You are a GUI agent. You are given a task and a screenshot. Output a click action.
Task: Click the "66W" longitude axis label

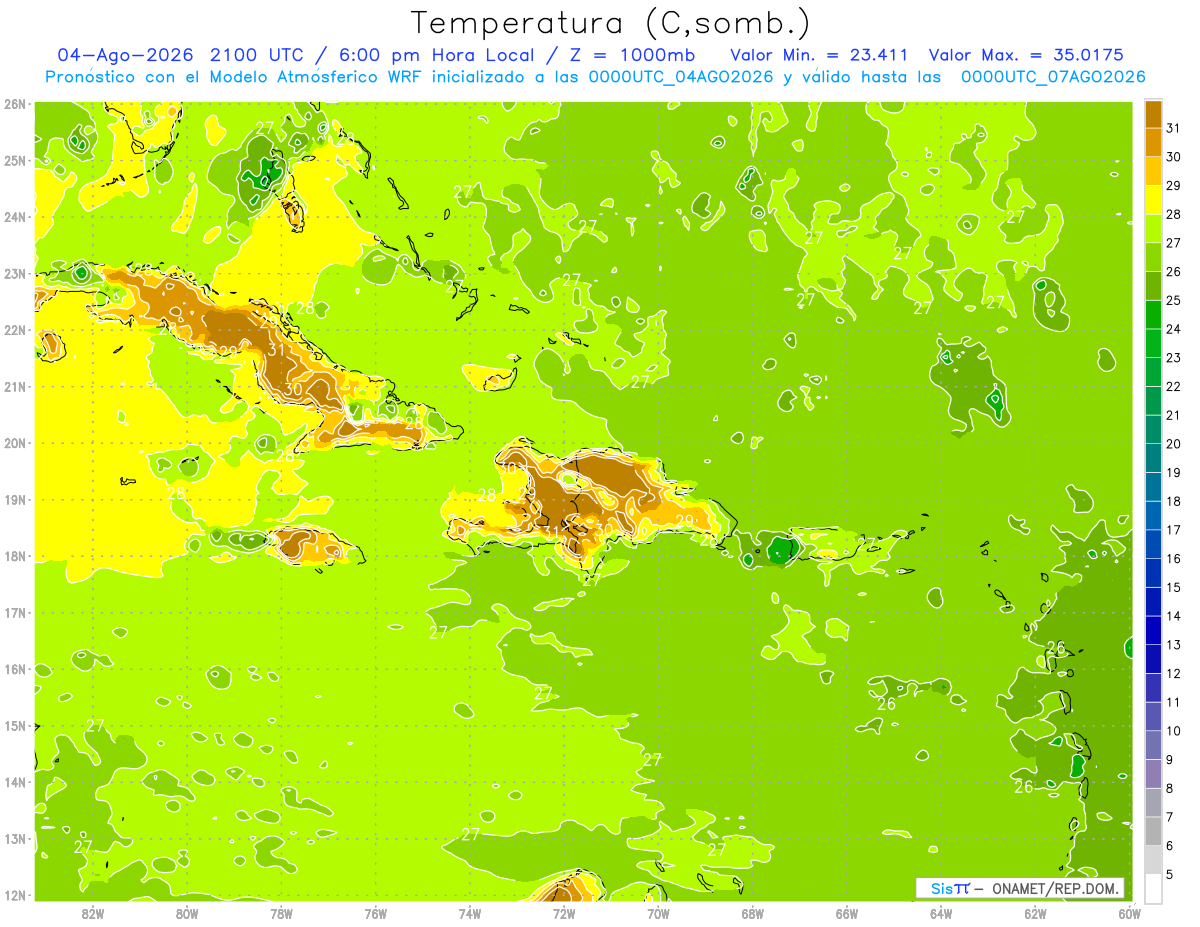(846, 913)
